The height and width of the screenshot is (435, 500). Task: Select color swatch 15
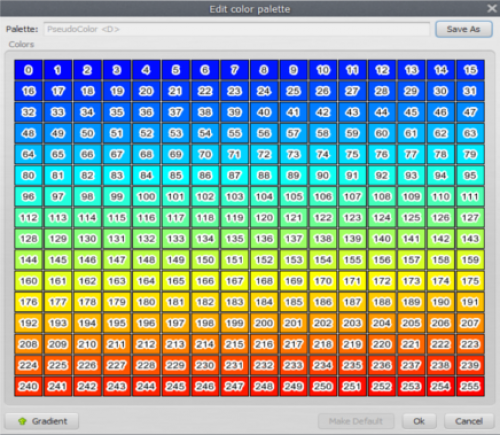point(470,70)
